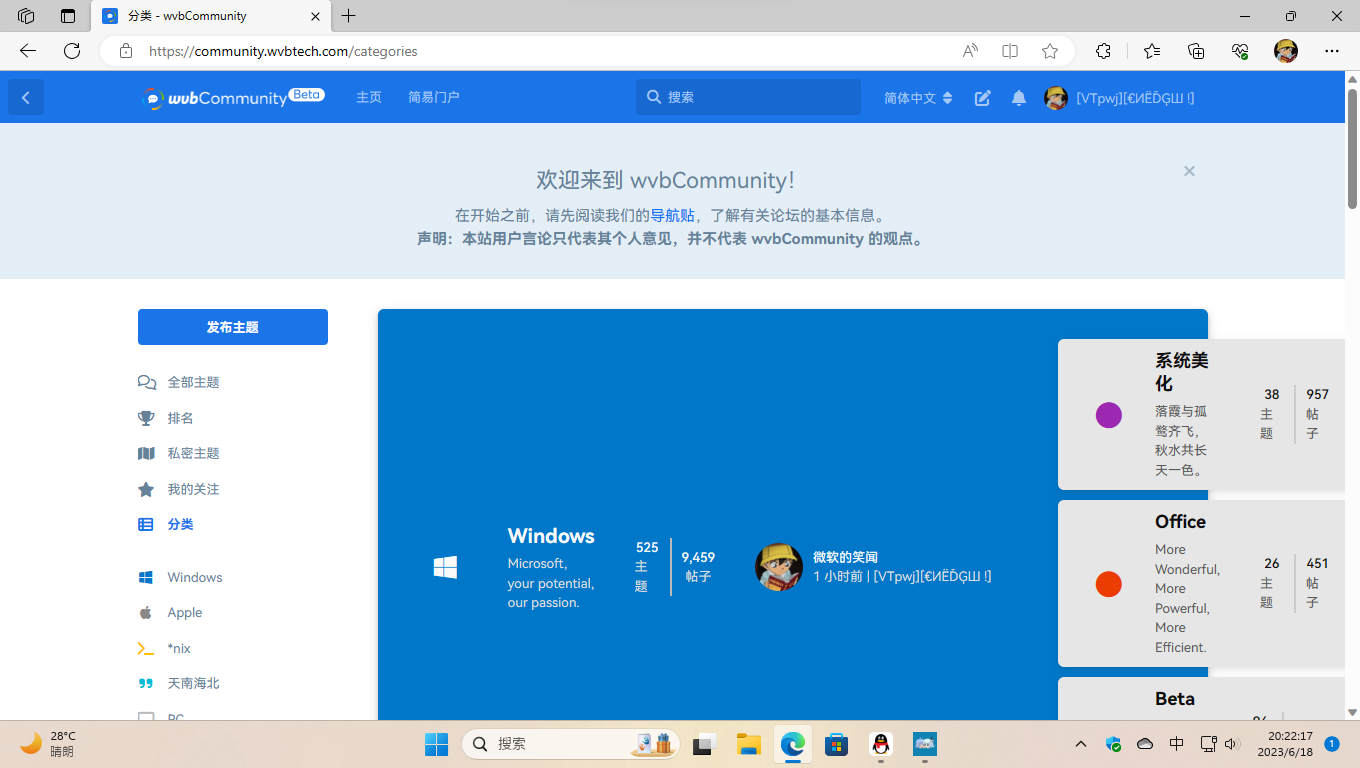The image size is (1360, 768).
Task: Go back with browser back arrow
Action: pos(28,51)
